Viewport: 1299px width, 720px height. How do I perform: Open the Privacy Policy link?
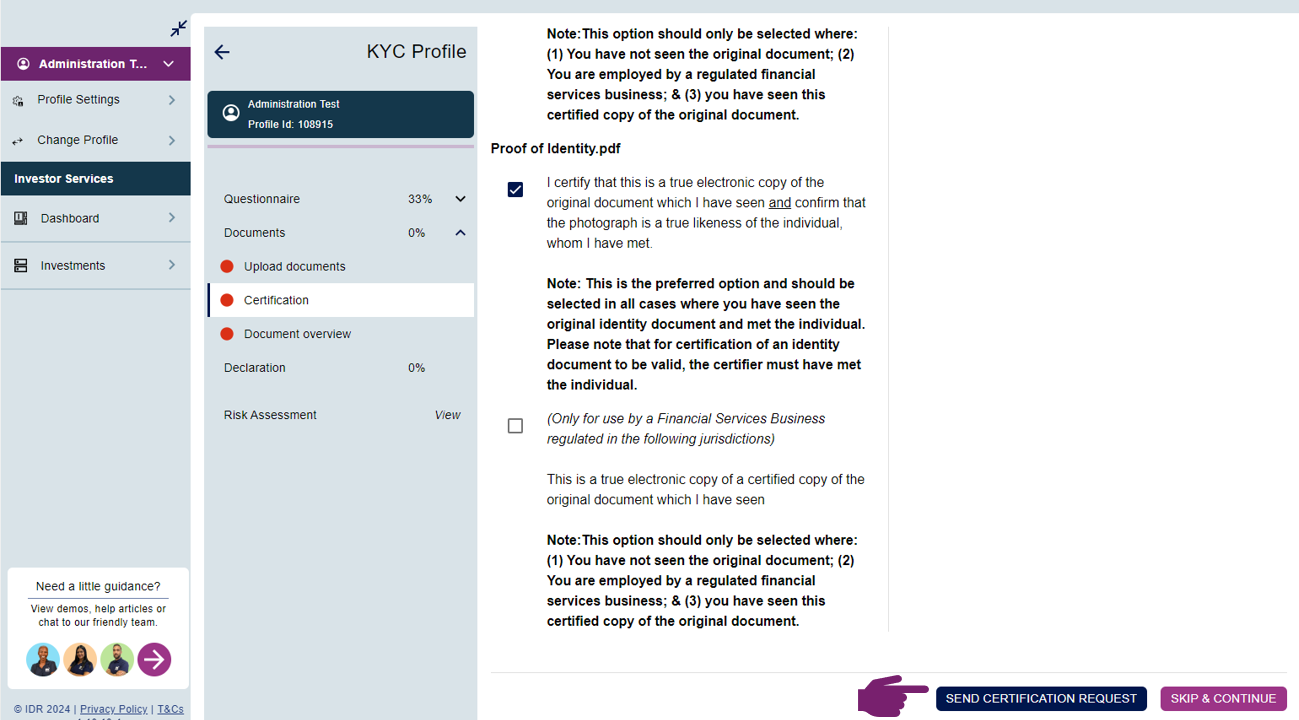tap(113, 709)
